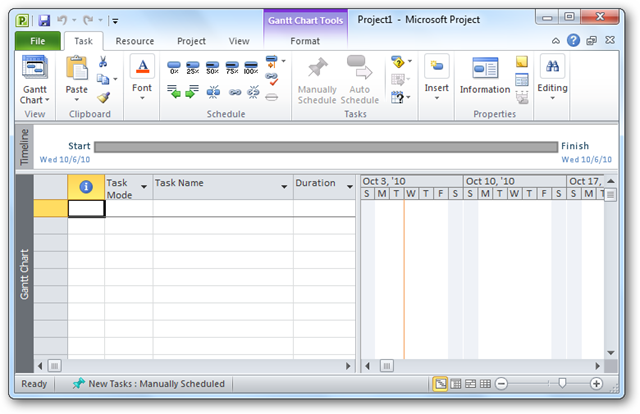Image resolution: width=640 pixels, height=414 pixels.
Task: Click the Undo icon in title bar
Action: (62, 20)
